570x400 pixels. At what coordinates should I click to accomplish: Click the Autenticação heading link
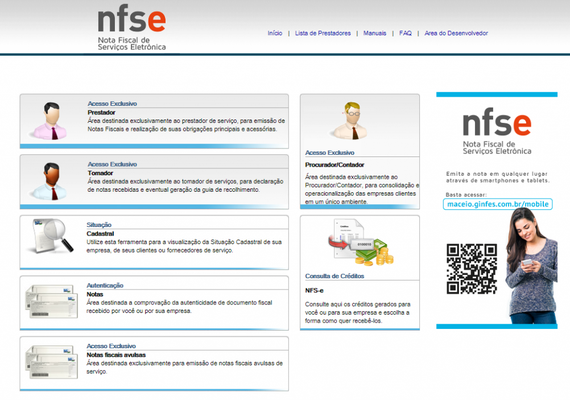click(105, 285)
